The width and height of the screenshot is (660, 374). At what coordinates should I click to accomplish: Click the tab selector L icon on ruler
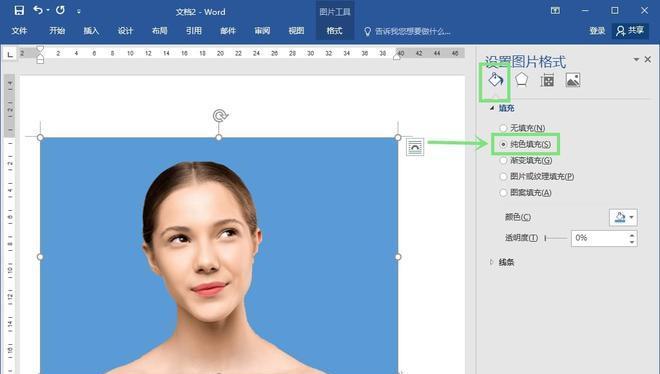click(10, 54)
